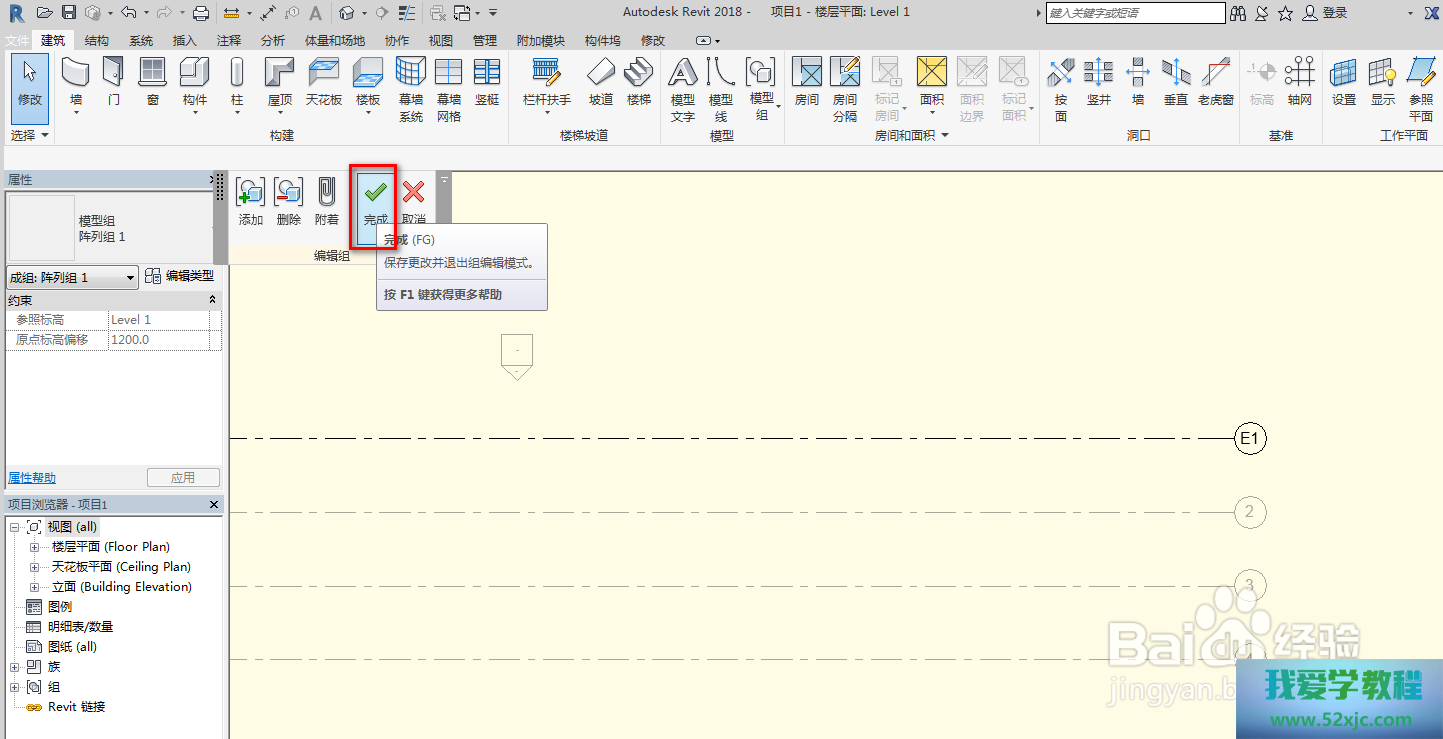Screen dimensions: 1443x739
Task: Open the 成组: 阵列组 1 type dropdown
Action: [131, 278]
